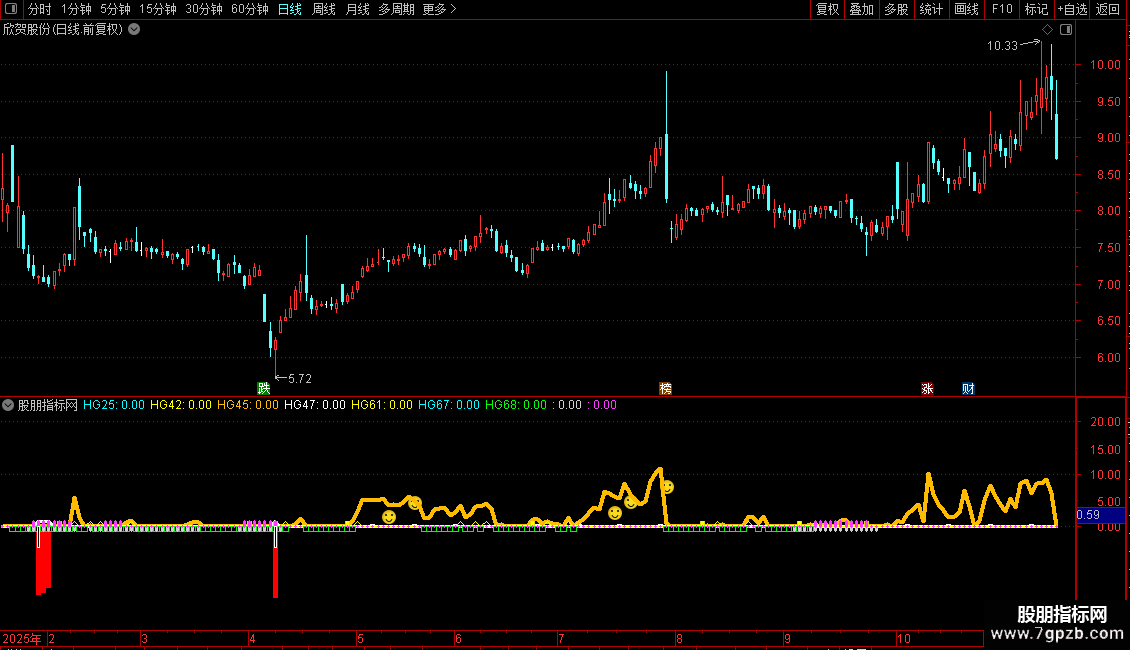Select the 1分钟 period

(76, 9)
